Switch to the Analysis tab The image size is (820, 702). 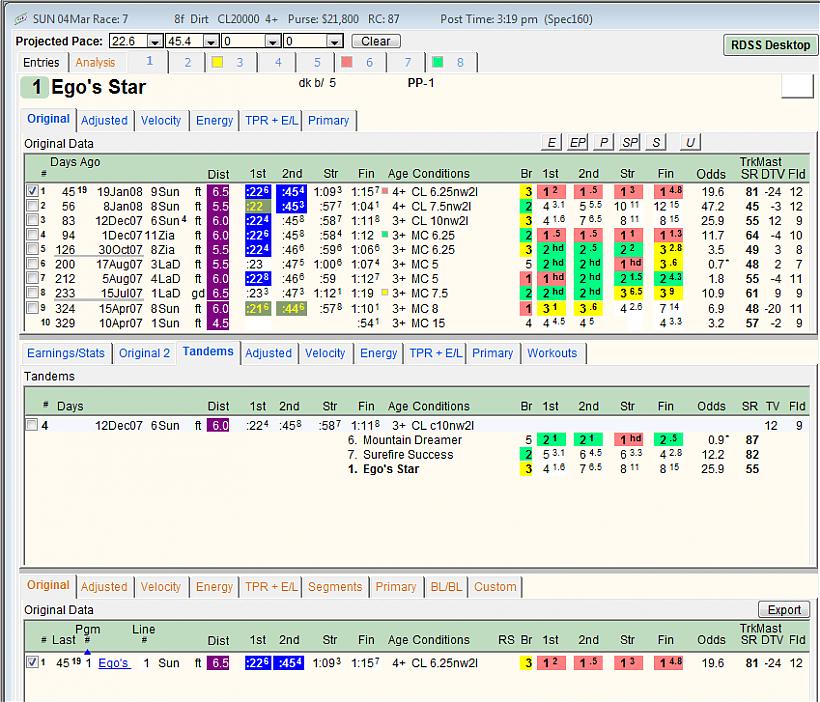[95, 63]
